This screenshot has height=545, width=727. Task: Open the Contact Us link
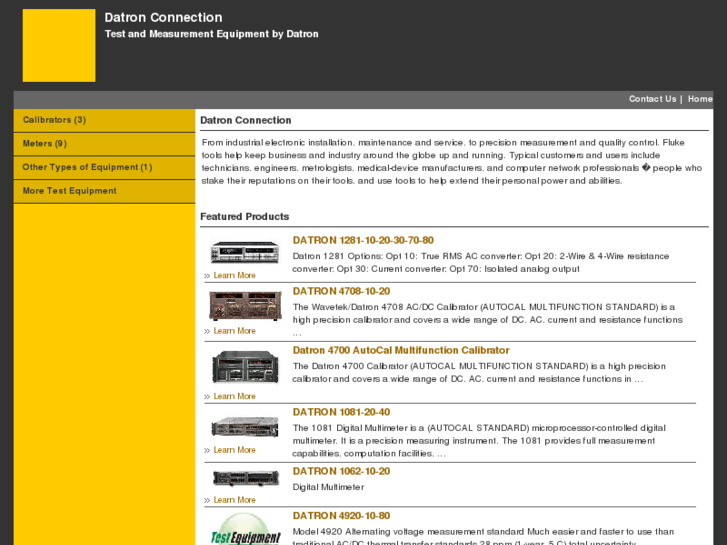tap(652, 99)
